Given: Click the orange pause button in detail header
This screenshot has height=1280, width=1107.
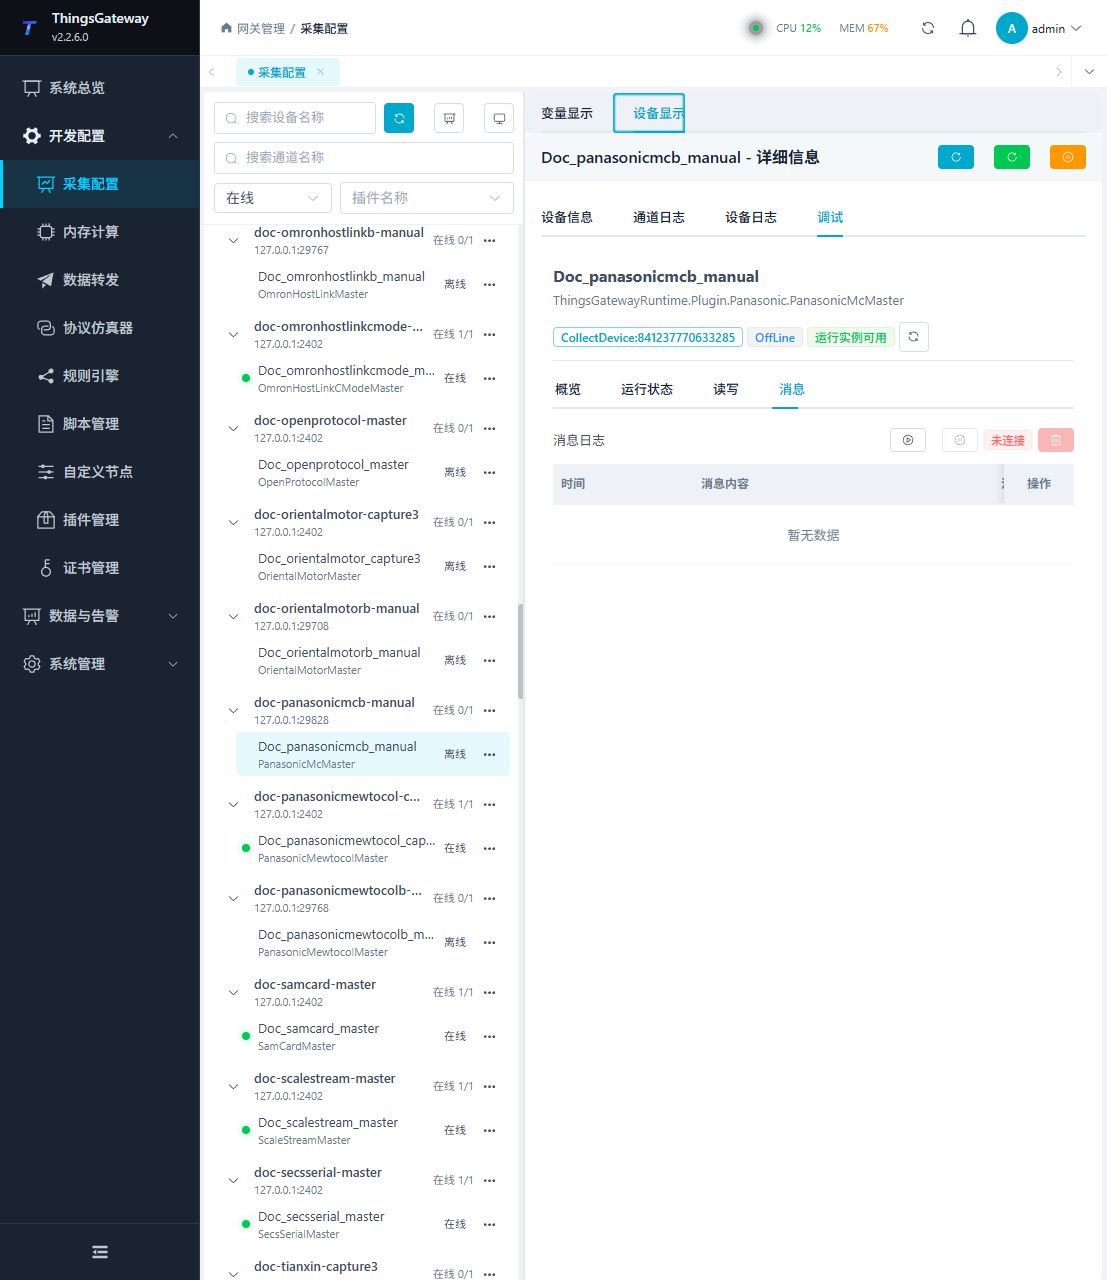Looking at the screenshot, I should 1068,157.
